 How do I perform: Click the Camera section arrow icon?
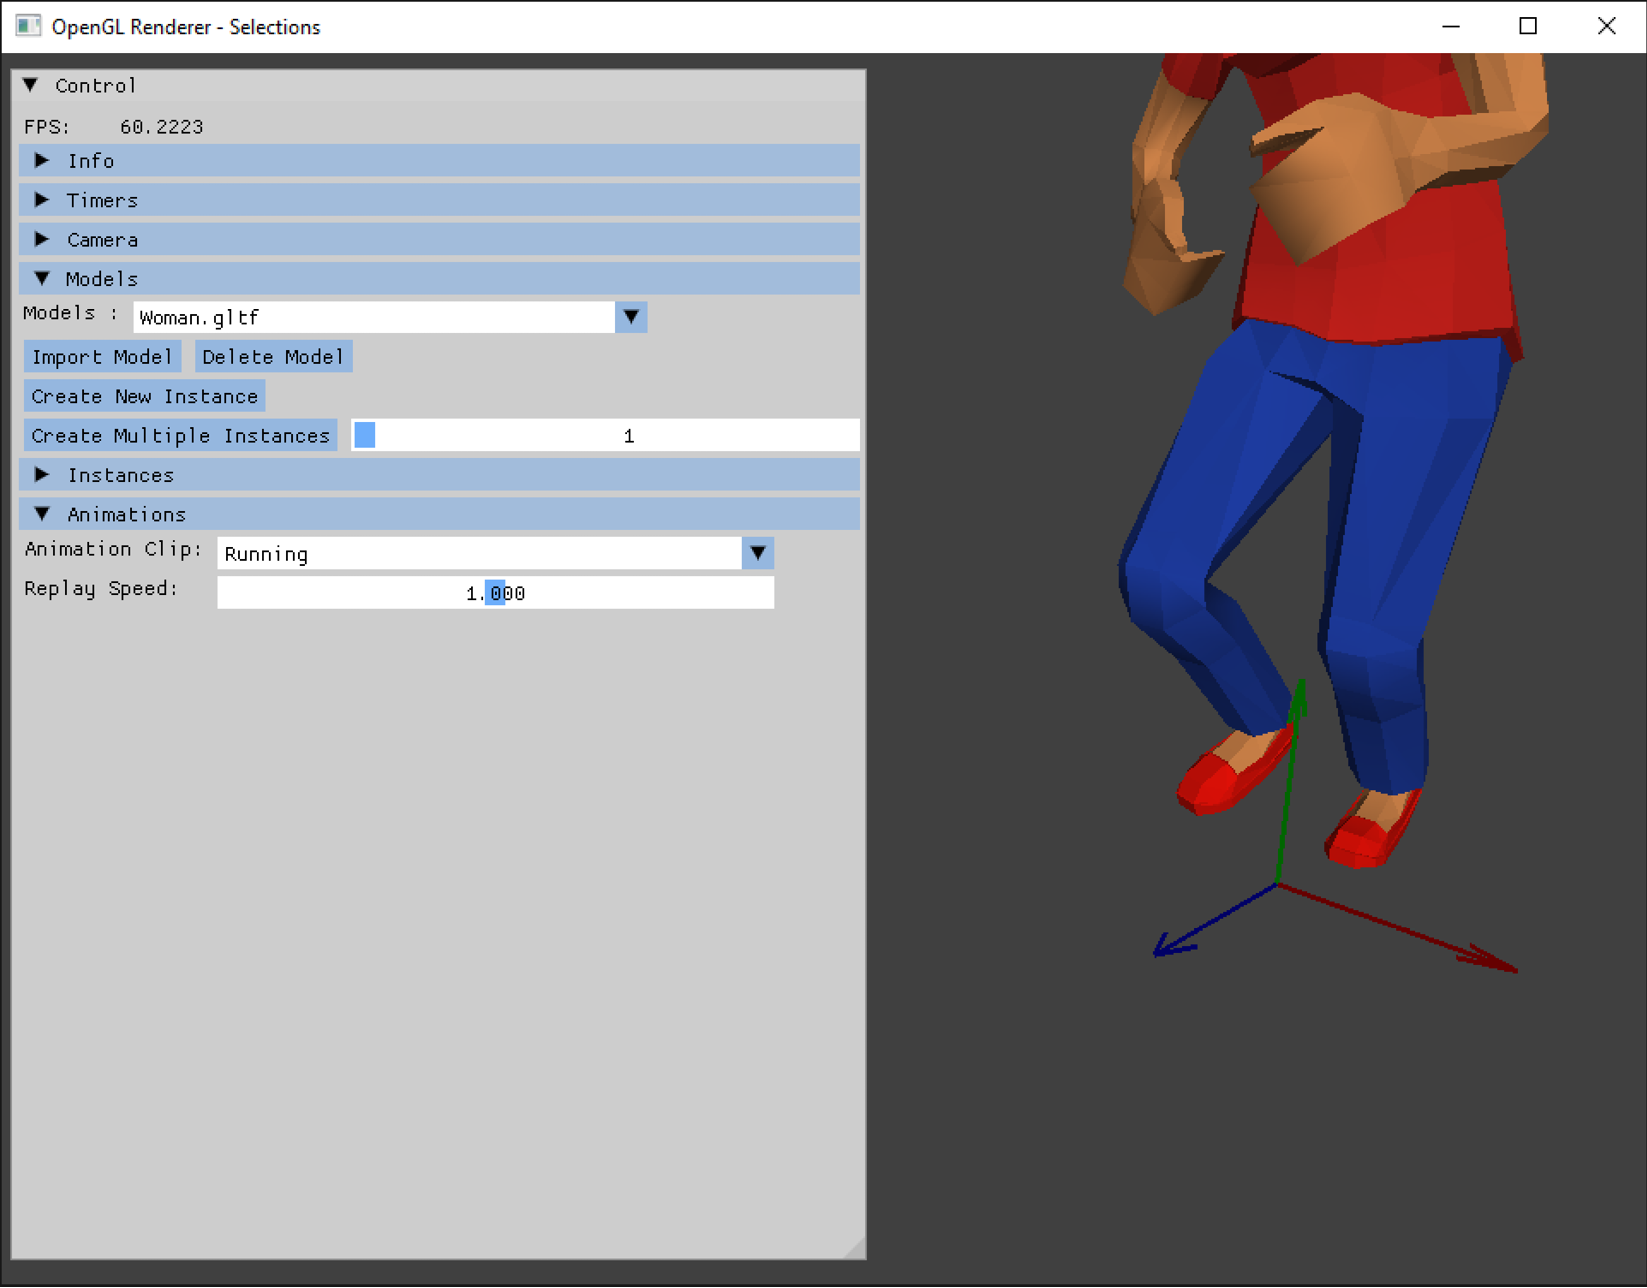point(42,239)
